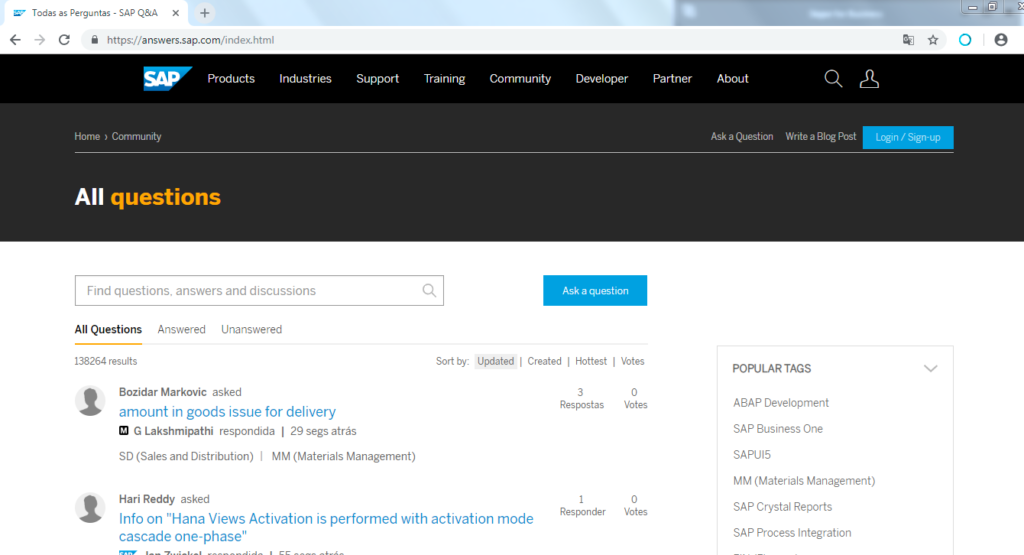Open the Developer menu
Image resolution: width=1024 pixels, height=555 pixels.
coord(601,78)
